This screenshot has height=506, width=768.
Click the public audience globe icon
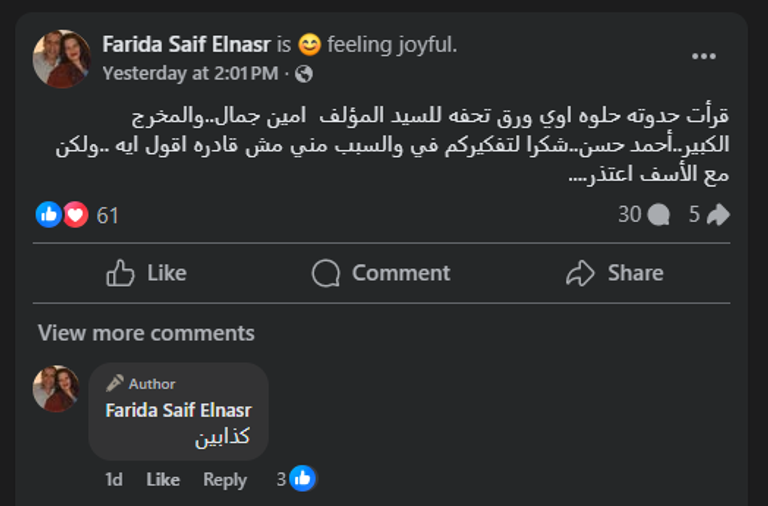click(304, 73)
